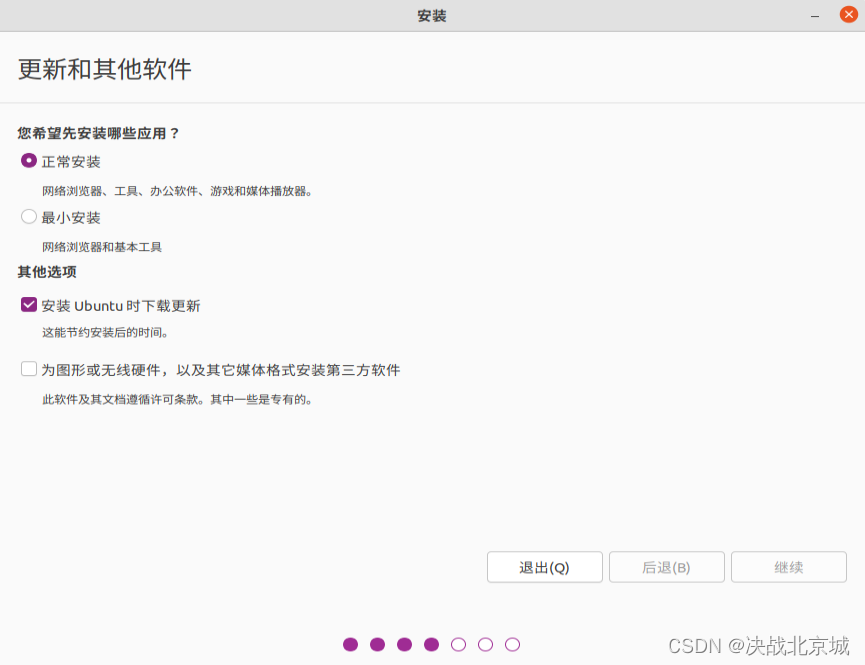Click description 网络浏览器和基本工具

(102, 247)
